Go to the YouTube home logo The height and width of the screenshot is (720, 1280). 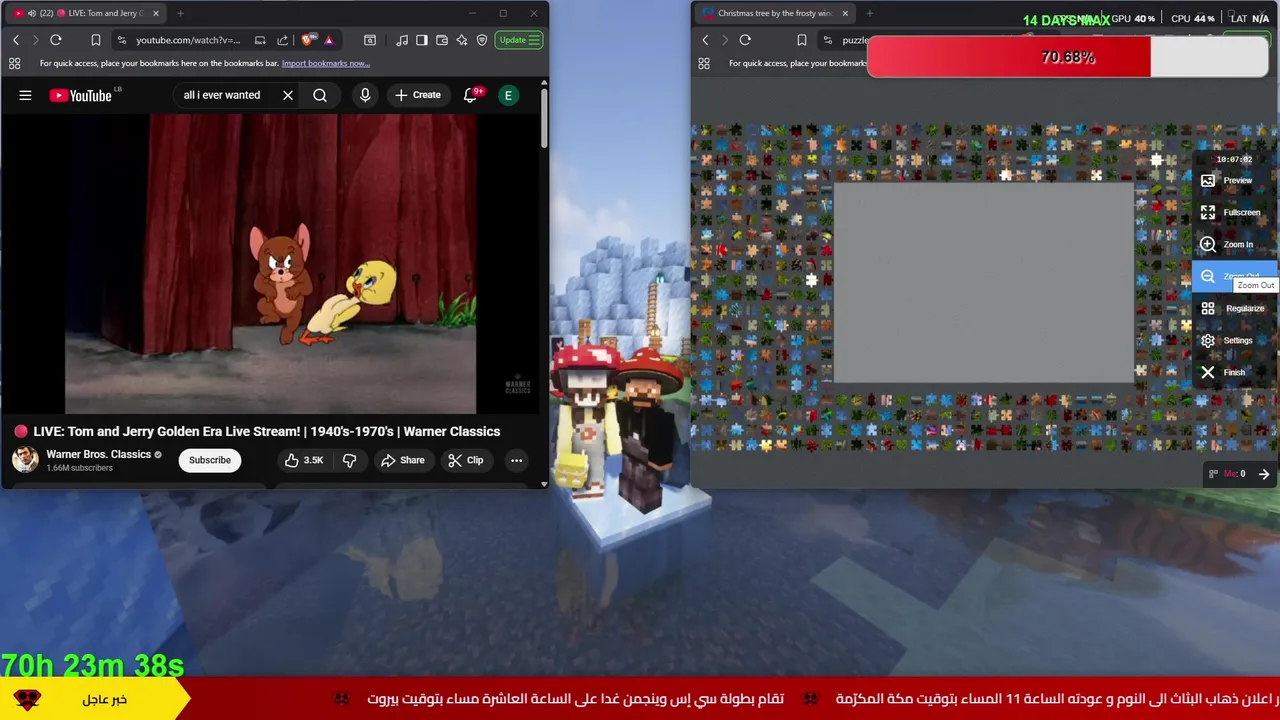[82, 95]
